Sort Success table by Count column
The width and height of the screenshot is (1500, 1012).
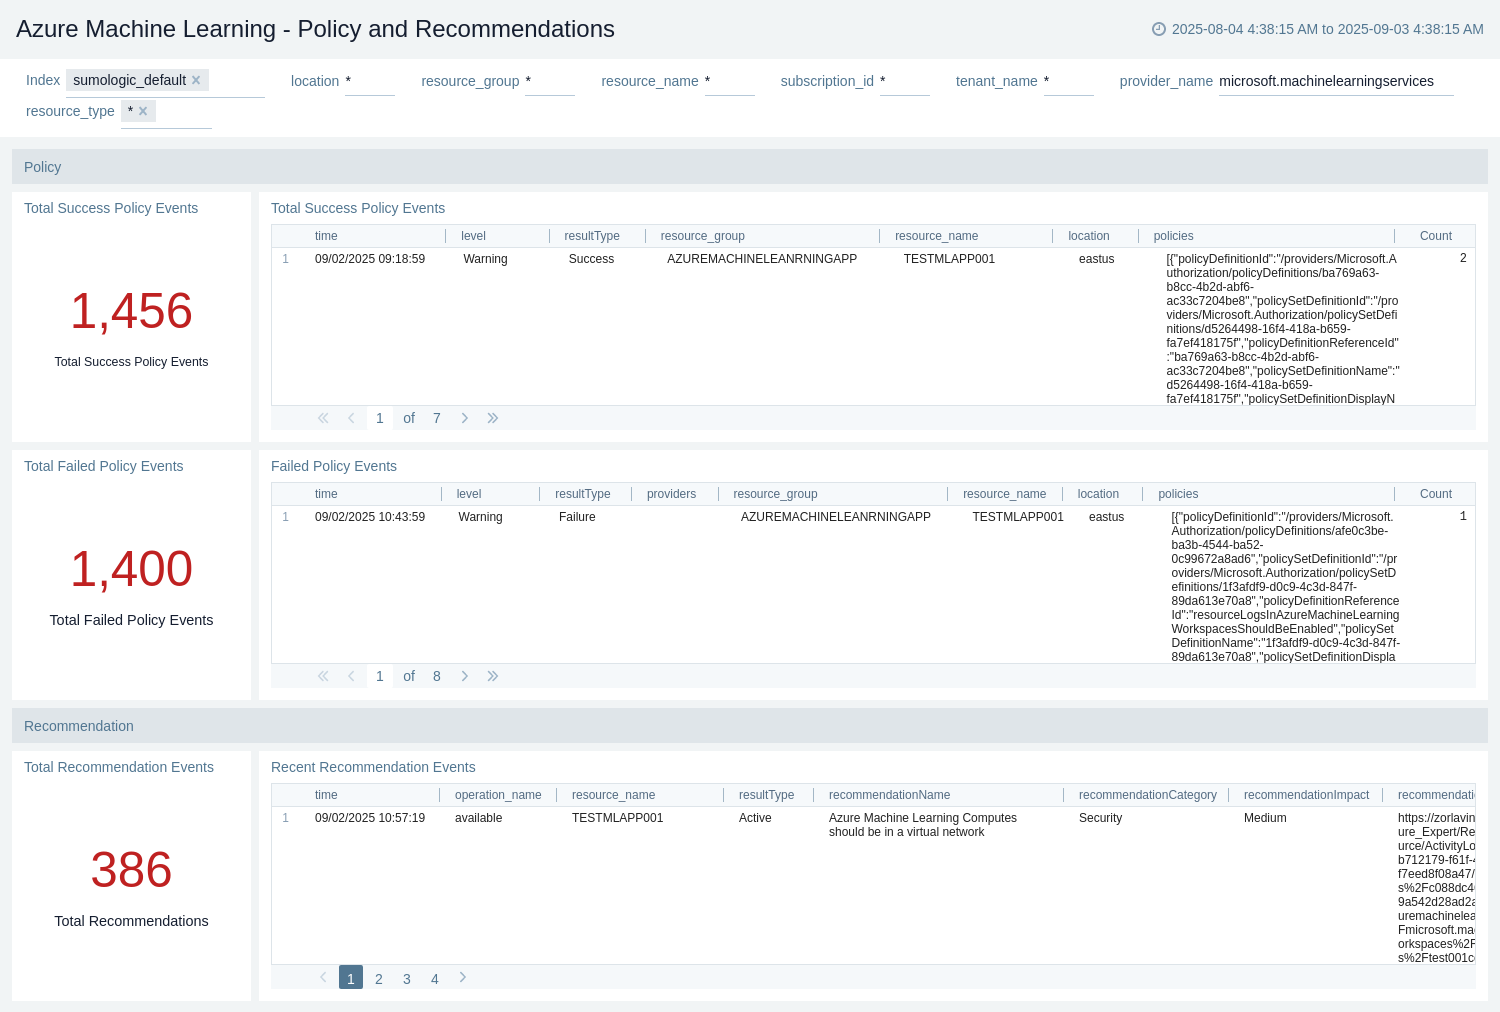click(x=1435, y=236)
